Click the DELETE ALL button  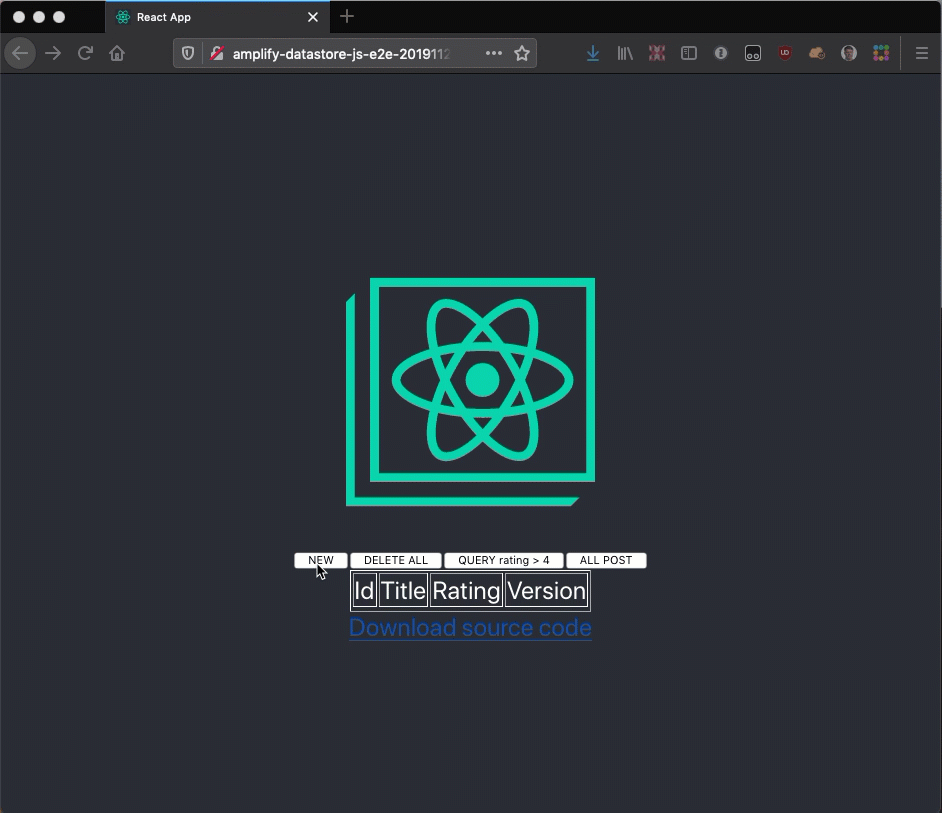(x=396, y=560)
